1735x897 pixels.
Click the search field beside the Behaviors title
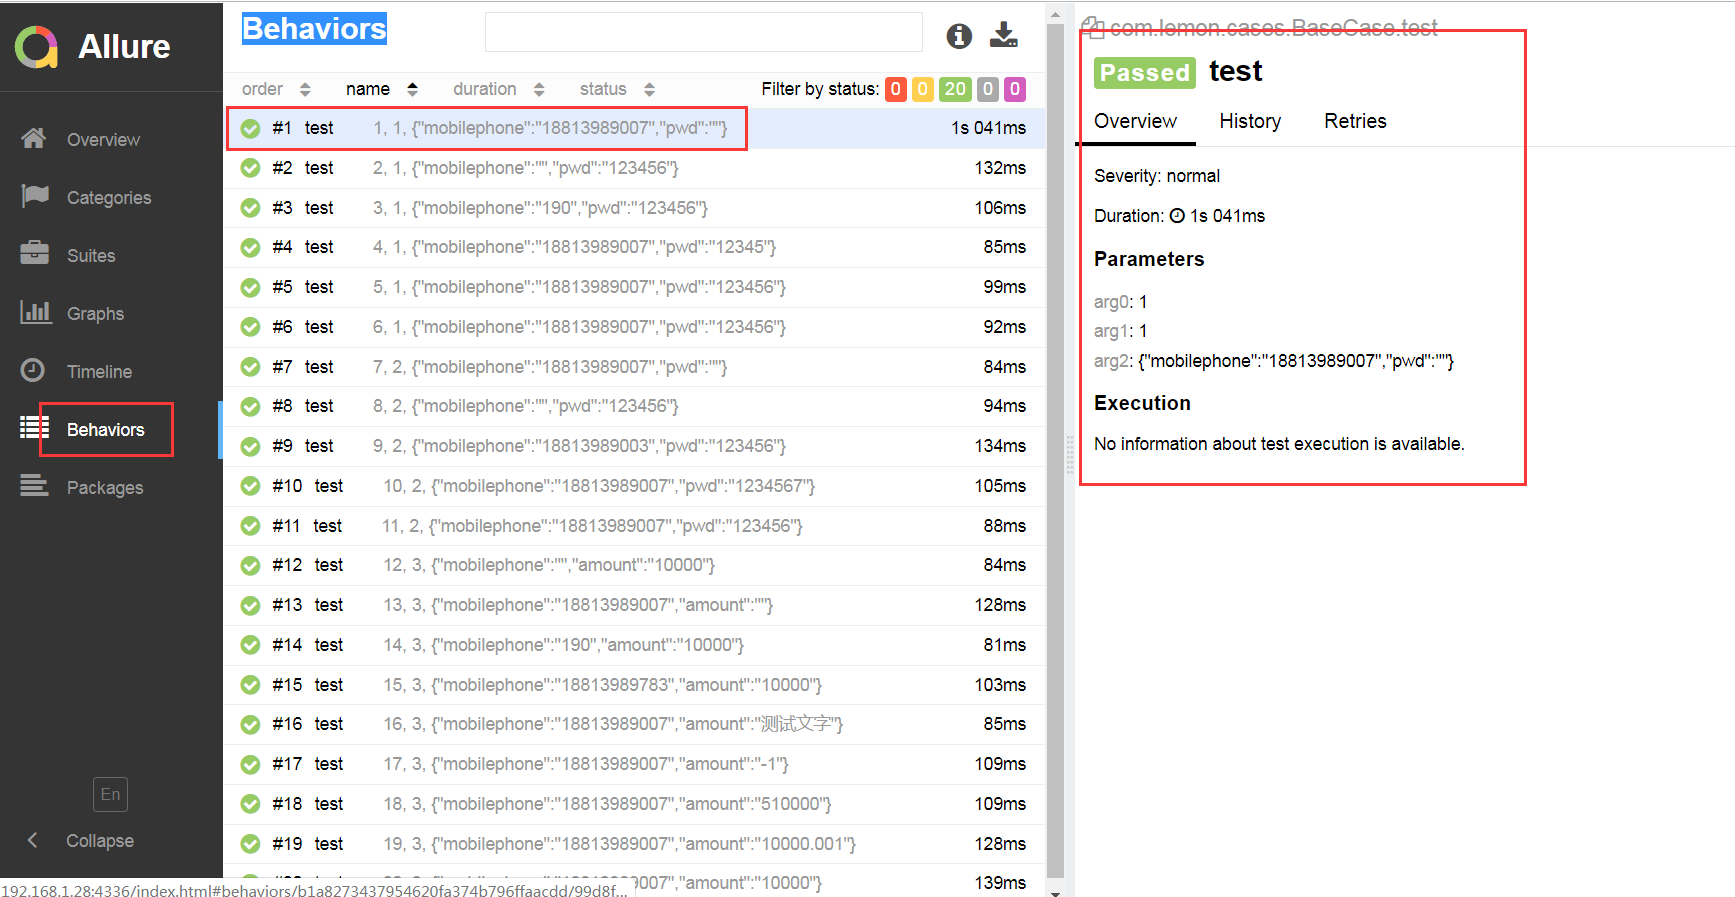click(703, 32)
